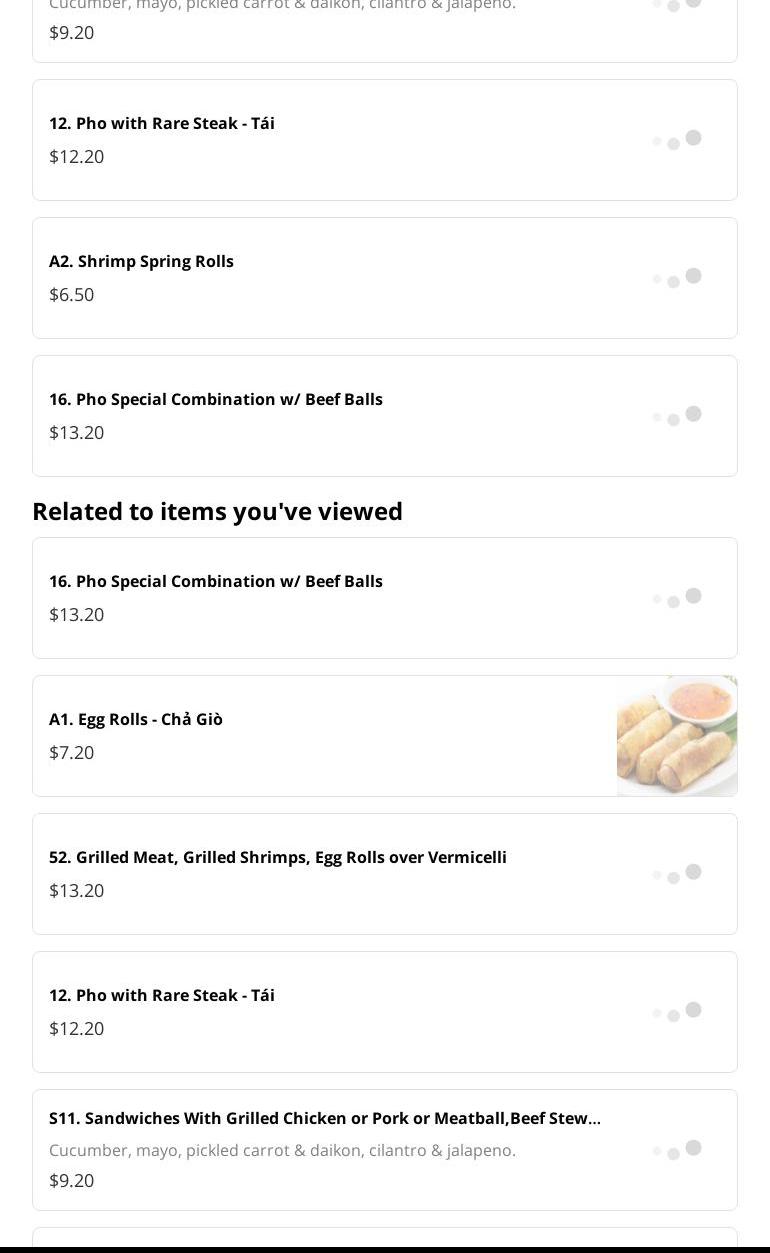Click $13.20 price of Grilled Meat Vermicelli
770x1253 pixels.
76,890
